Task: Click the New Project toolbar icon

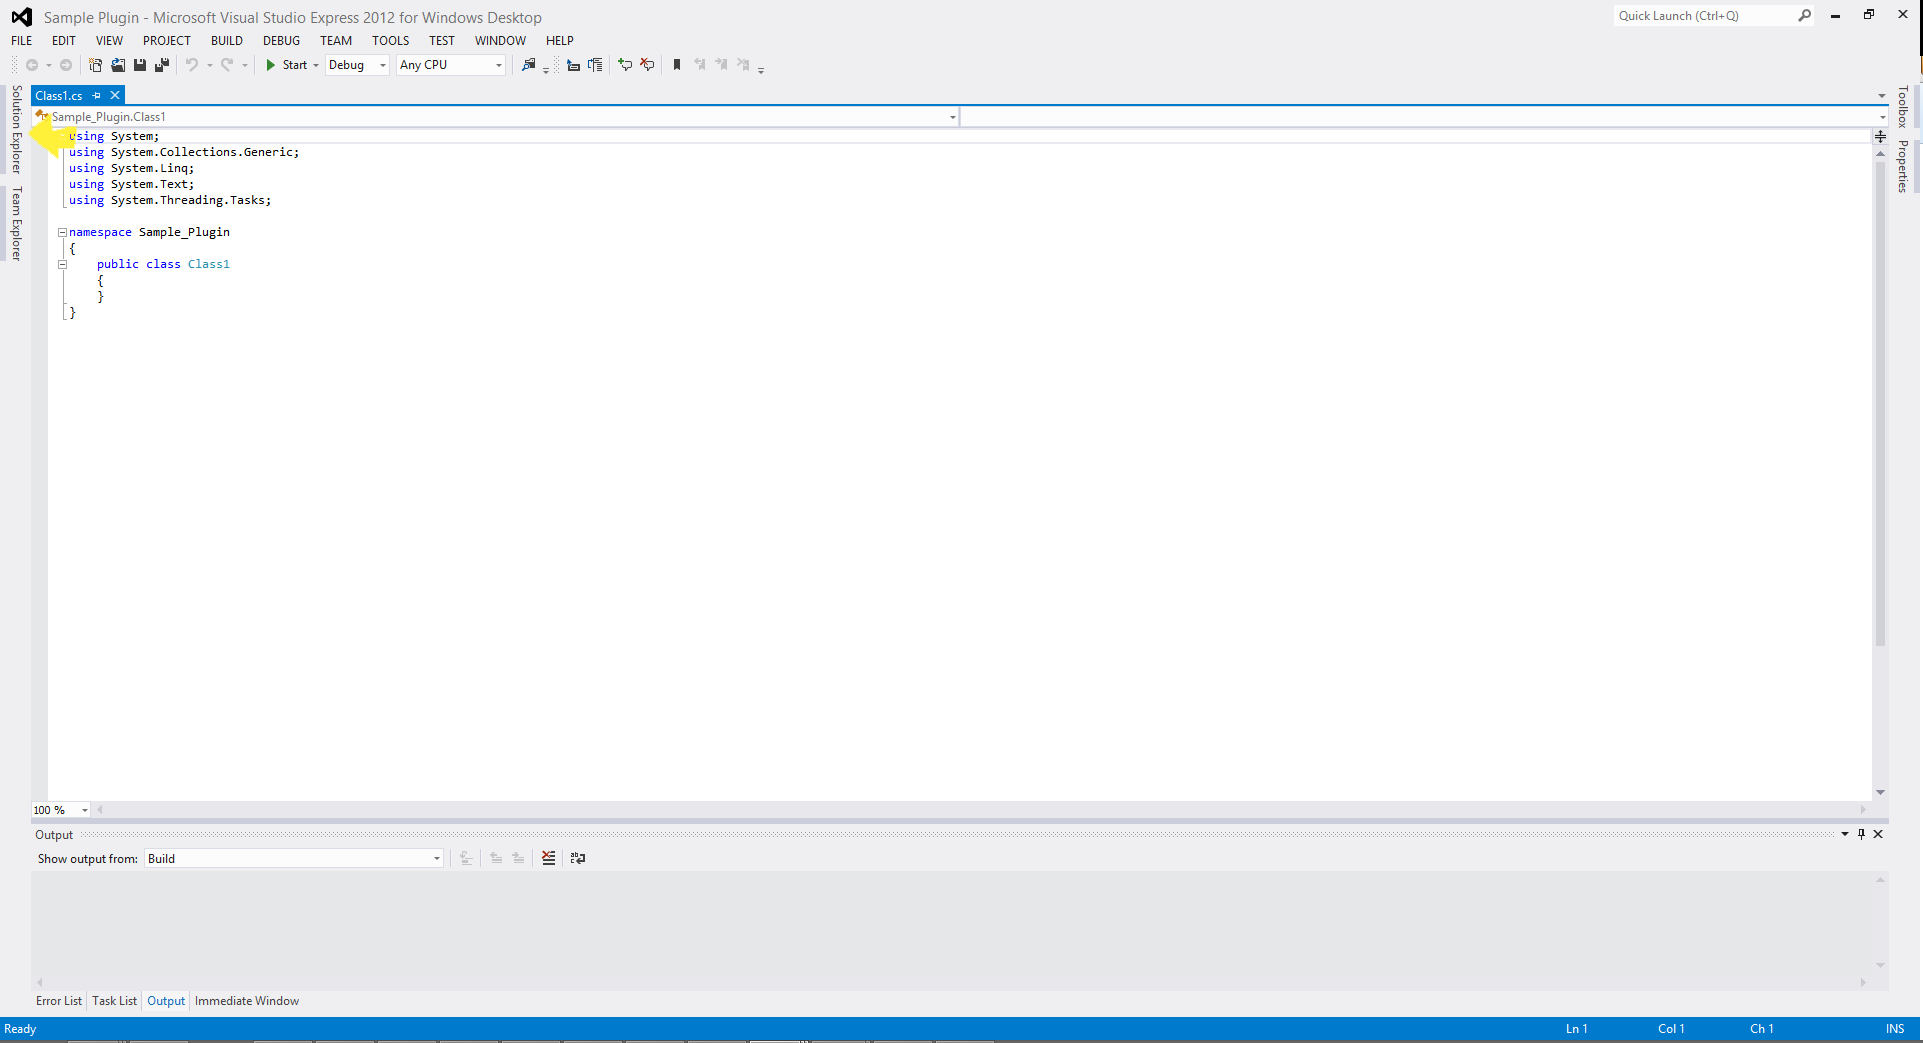Action: click(x=95, y=65)
